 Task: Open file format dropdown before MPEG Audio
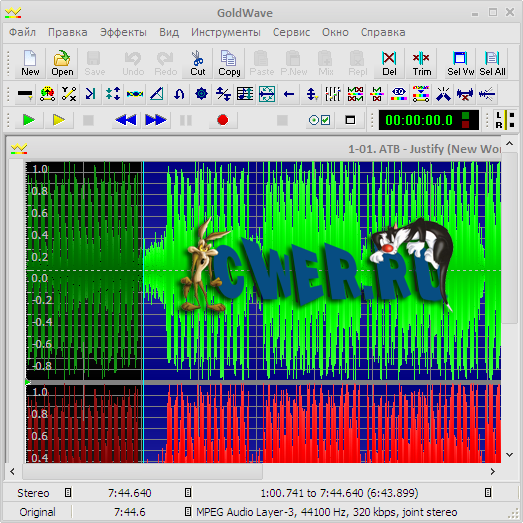(188, 512)
